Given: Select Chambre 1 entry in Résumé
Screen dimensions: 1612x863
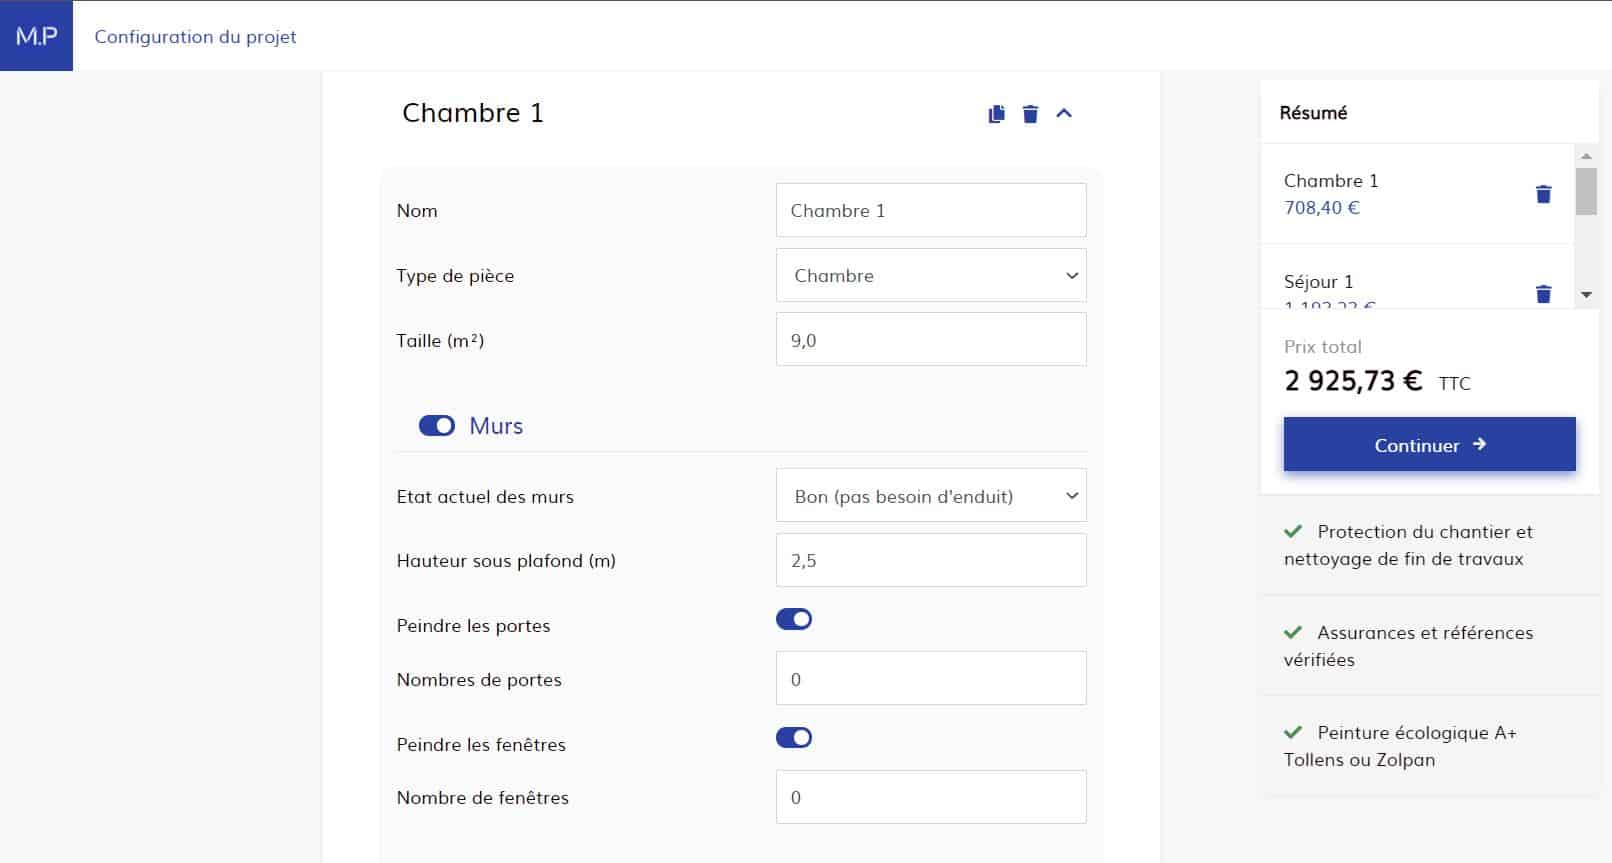Looking at the screenshot, I should (1330, 182).
